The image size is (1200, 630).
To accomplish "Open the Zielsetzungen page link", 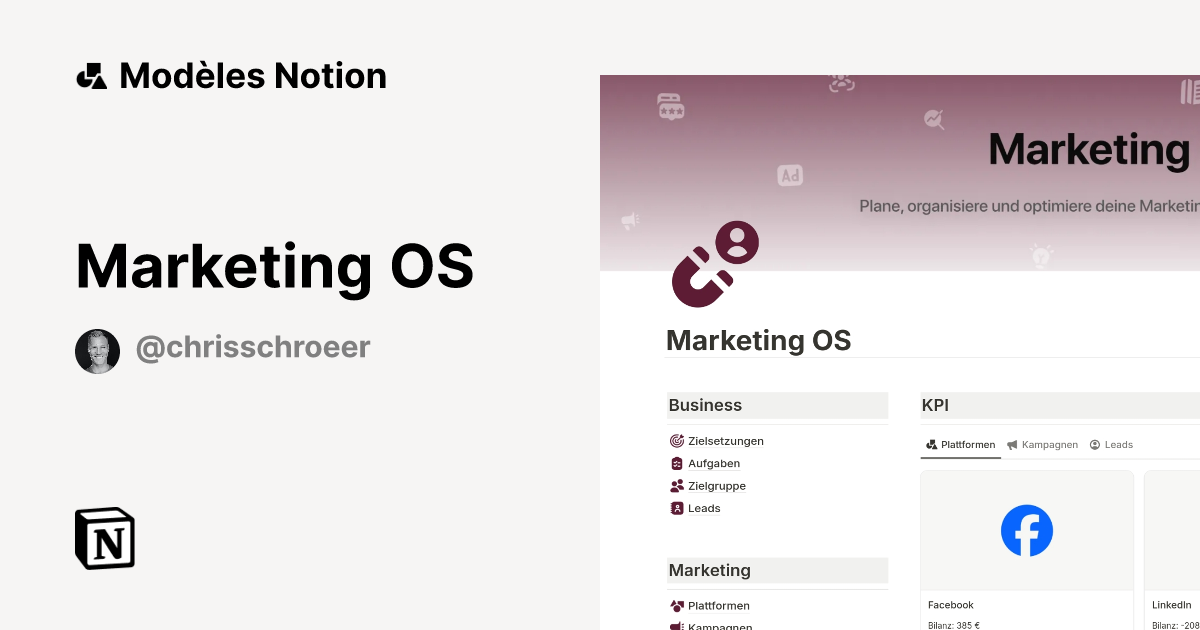I will [x=724, y=441].
